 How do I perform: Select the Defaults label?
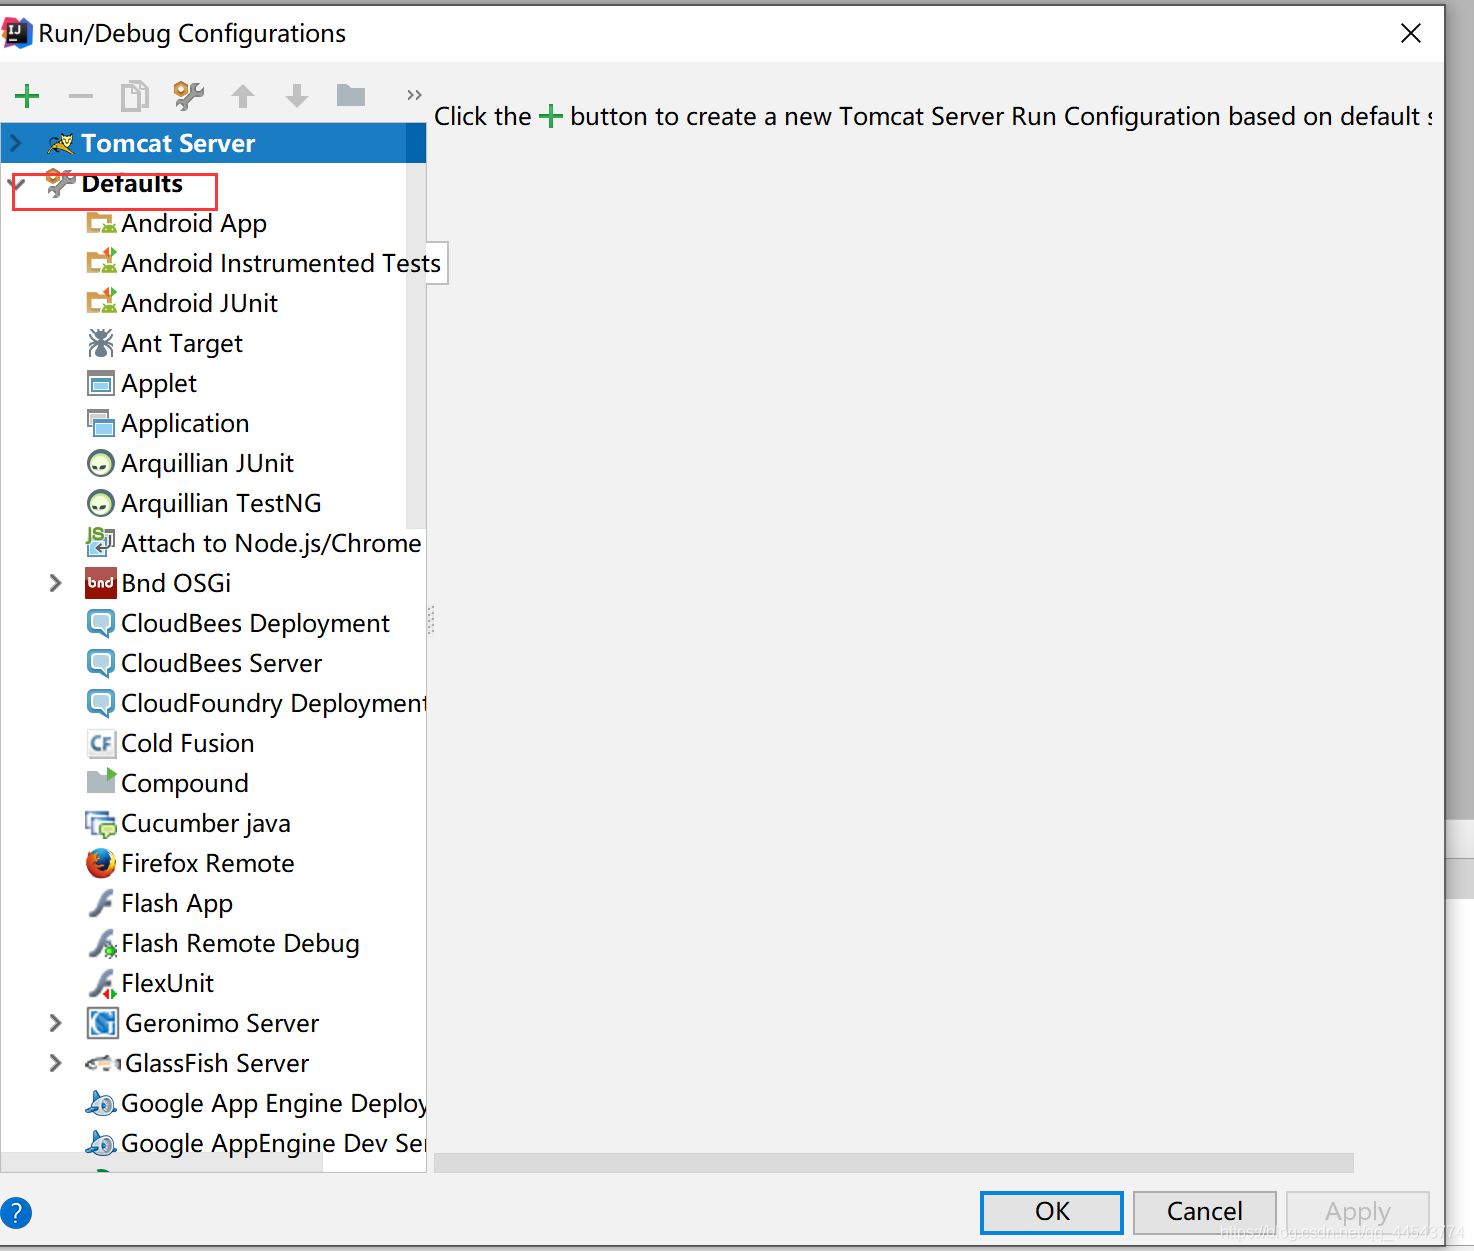click(132, 184)
